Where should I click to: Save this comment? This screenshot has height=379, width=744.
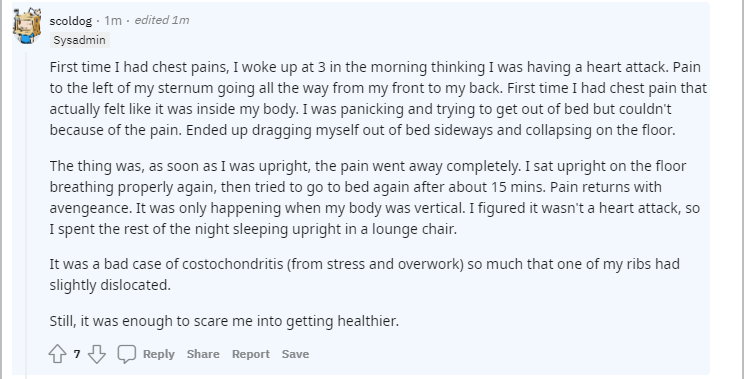pyautogui.click(x=295, y=354)
